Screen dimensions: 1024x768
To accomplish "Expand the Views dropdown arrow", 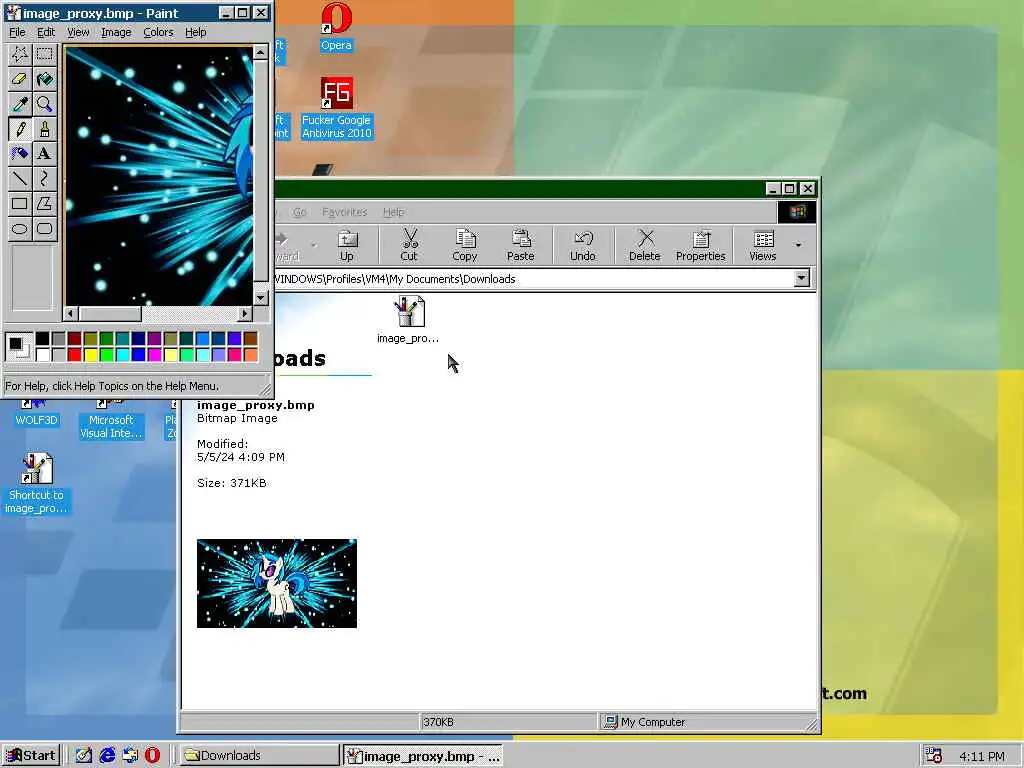I will click(798, 245).
